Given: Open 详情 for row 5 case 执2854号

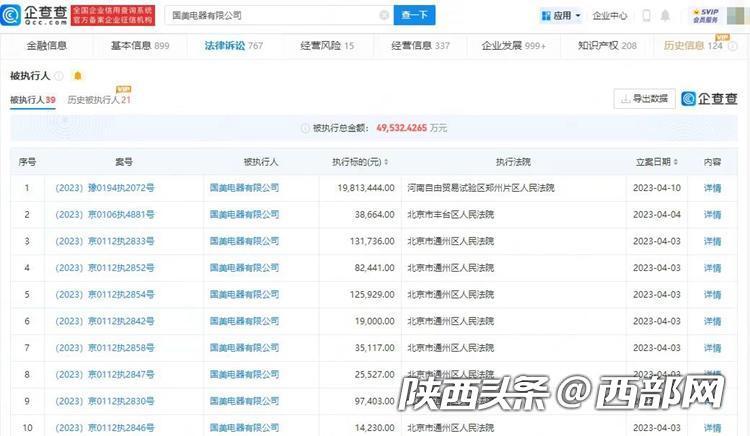Looking at the screenshot, I should pos(712,295).
